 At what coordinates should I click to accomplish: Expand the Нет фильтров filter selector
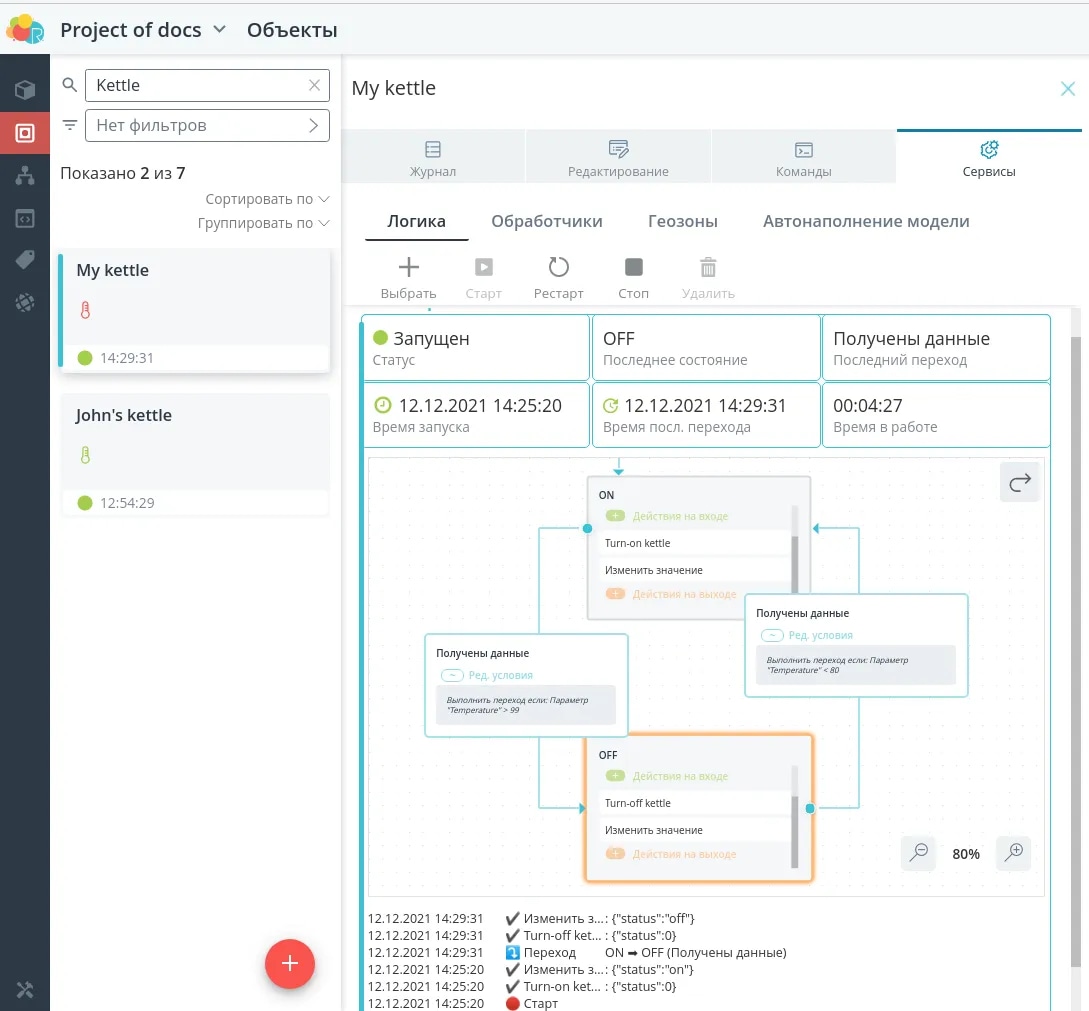pos(207,126)
